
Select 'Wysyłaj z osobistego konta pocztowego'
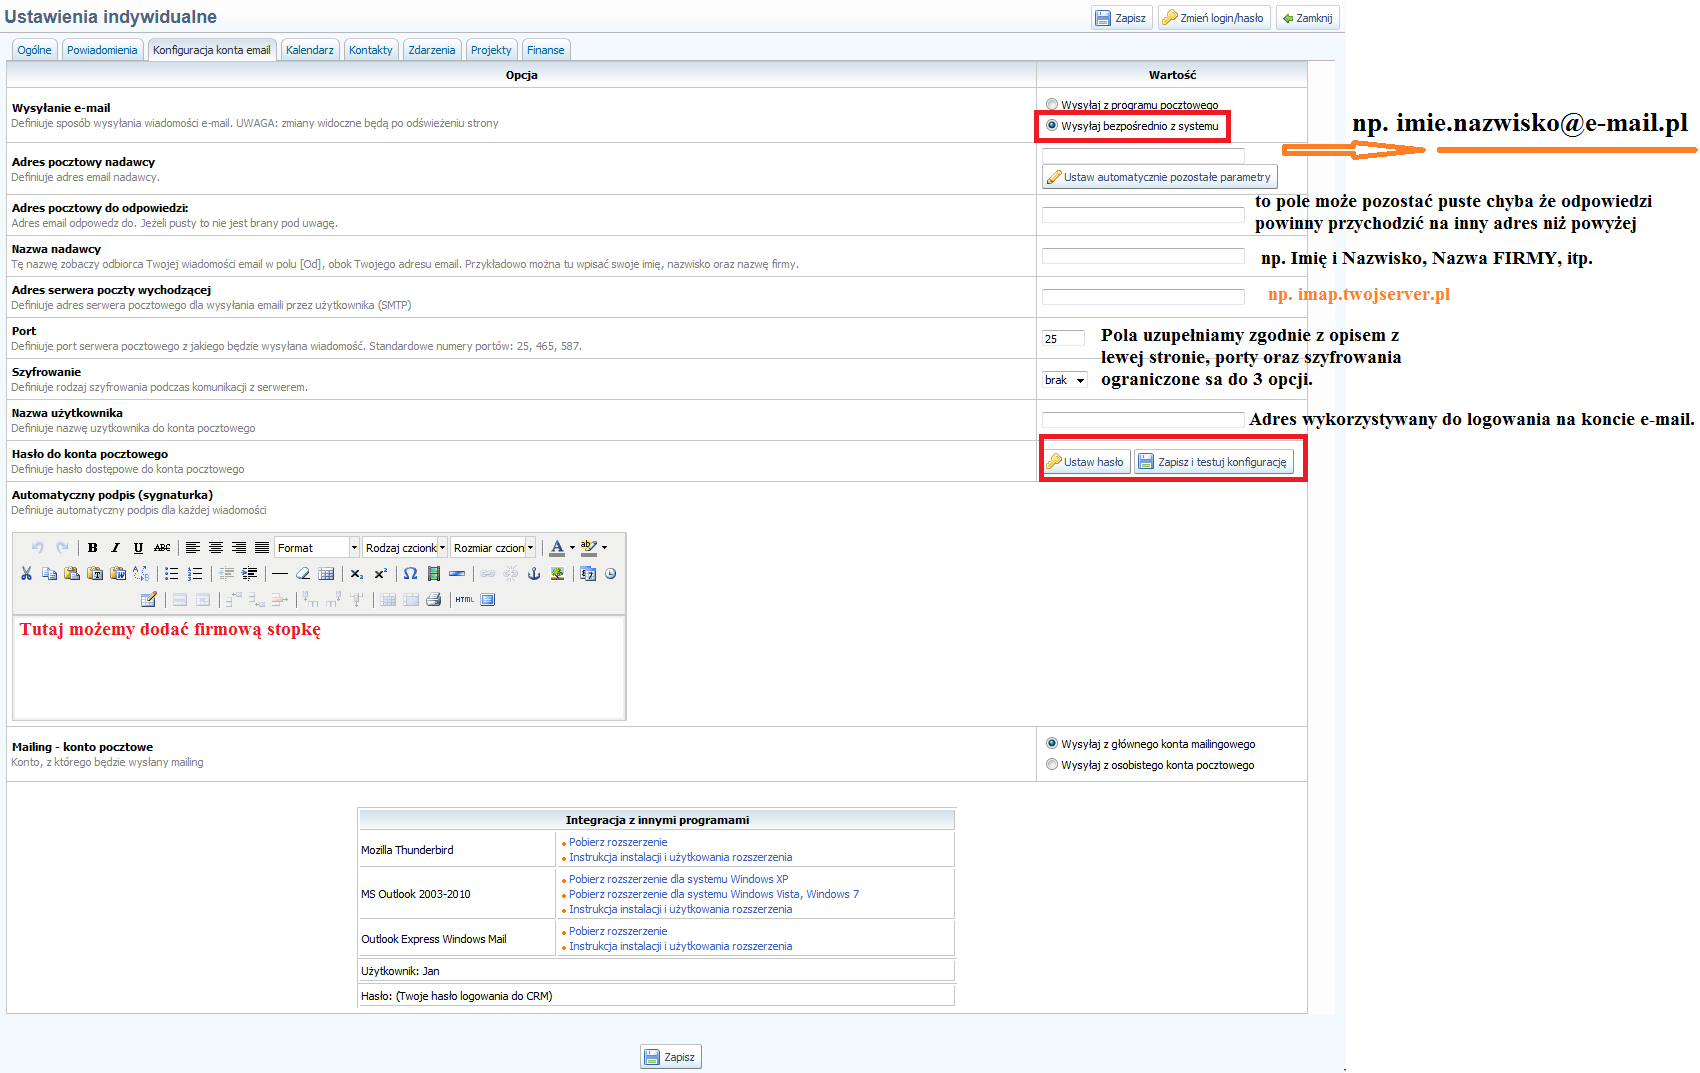1052,765
